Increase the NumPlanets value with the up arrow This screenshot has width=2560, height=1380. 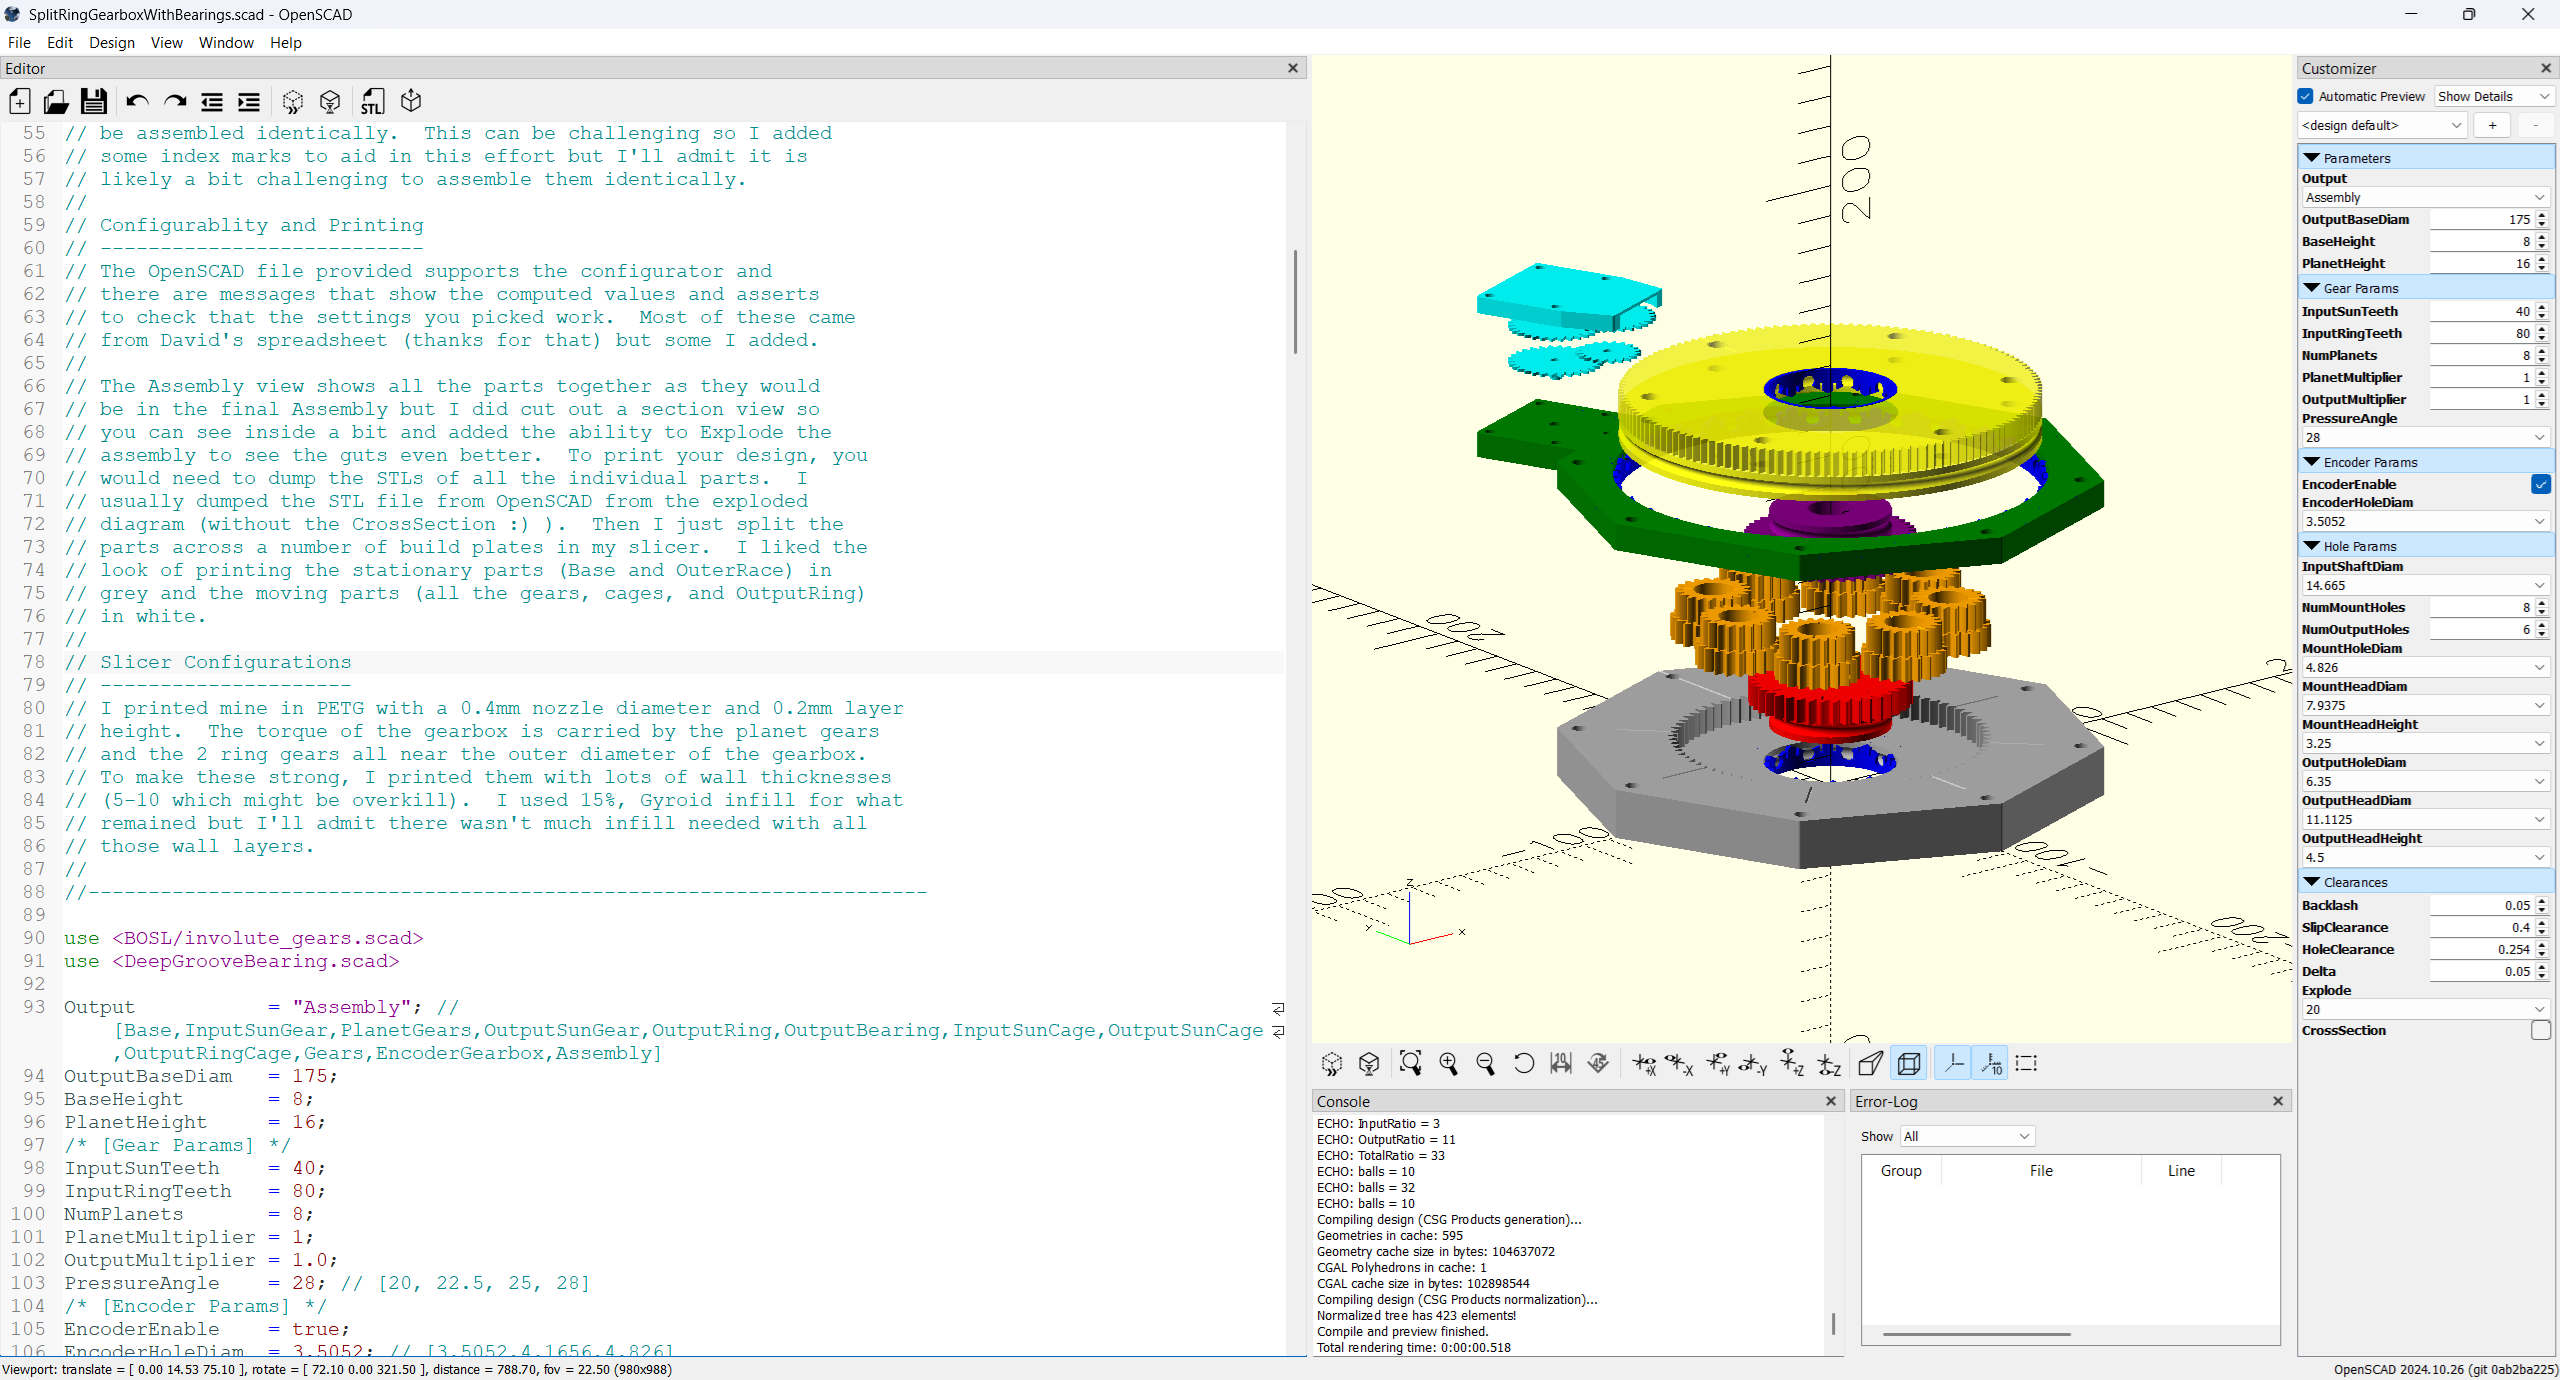pos(2542,351)
